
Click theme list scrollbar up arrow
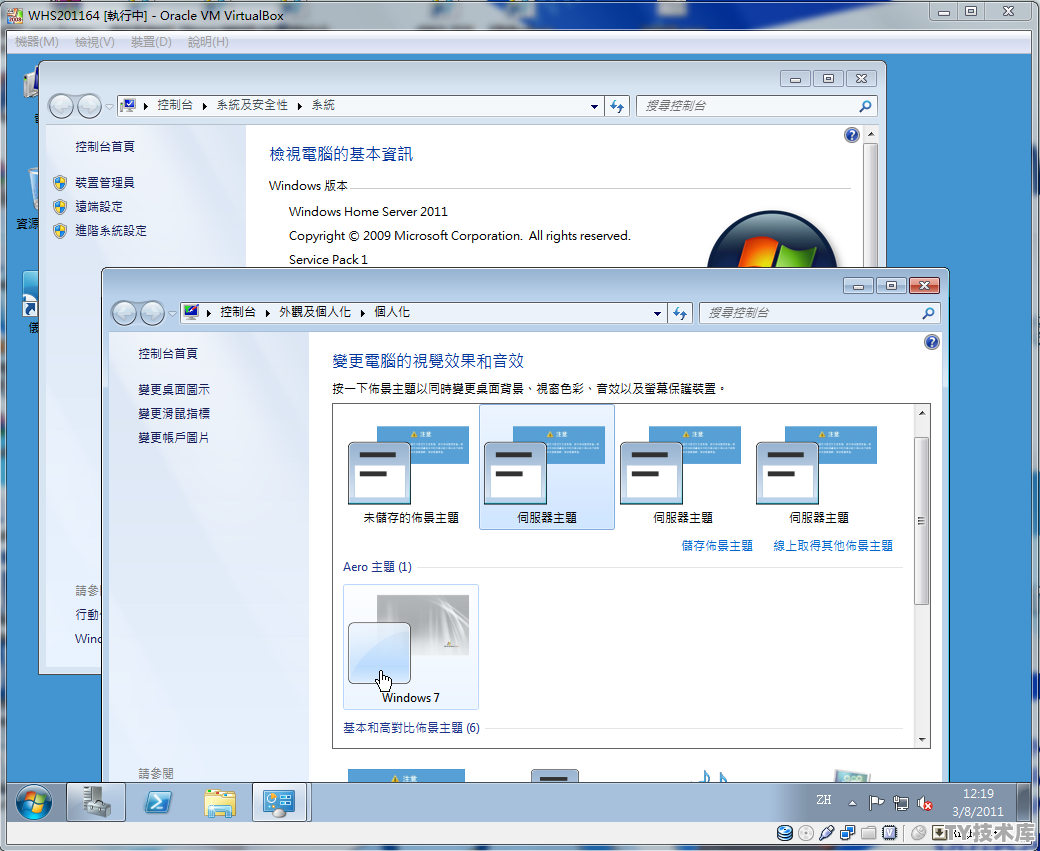[922, 413]
